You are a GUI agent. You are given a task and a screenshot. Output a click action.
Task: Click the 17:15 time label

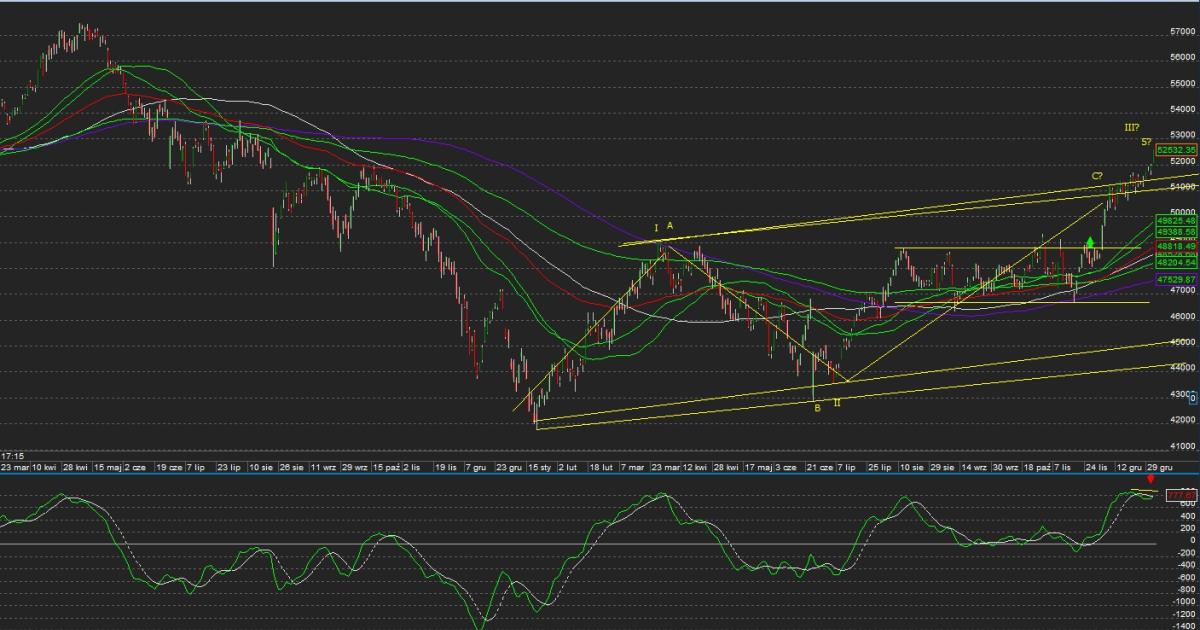[x=12, y=456]
